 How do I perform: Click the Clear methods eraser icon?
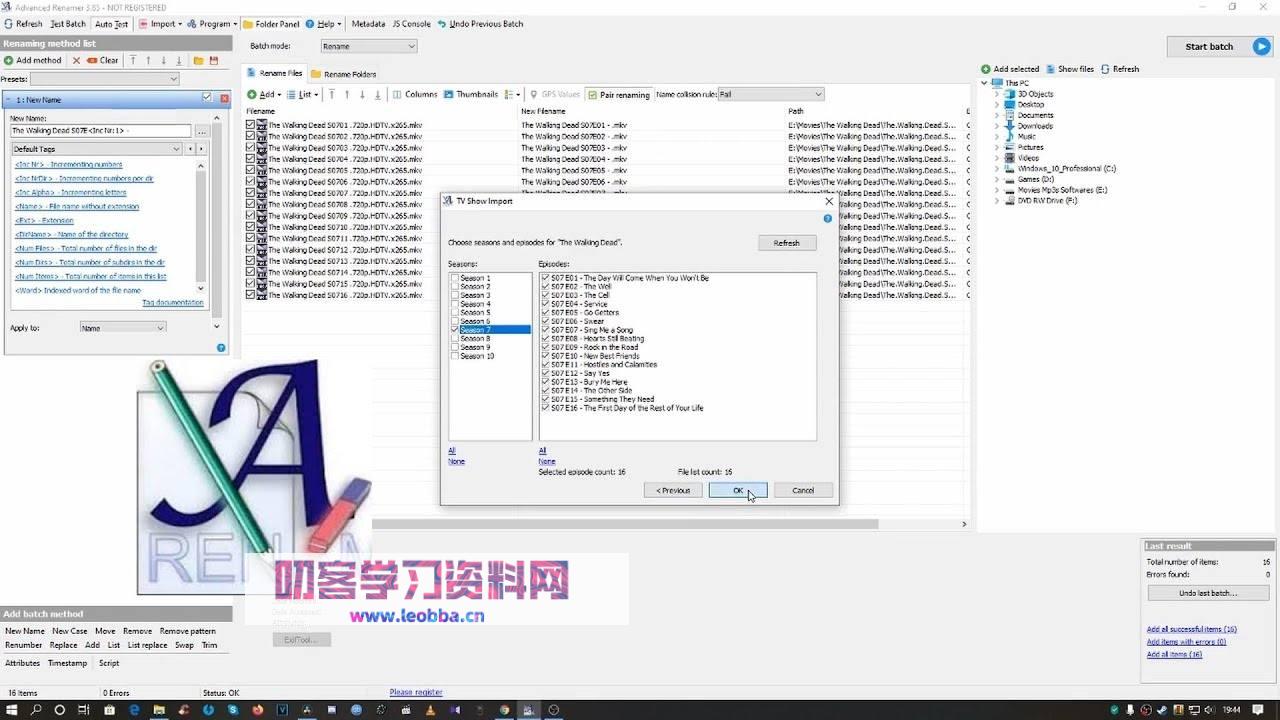click(92, 60)
